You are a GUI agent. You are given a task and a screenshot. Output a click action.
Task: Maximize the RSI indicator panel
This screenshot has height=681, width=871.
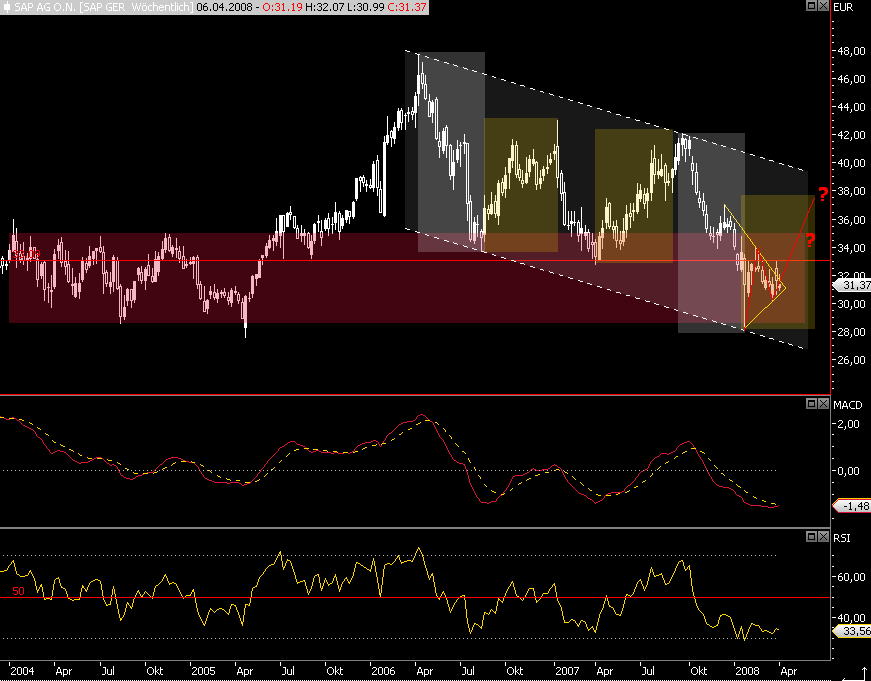point(810,537)
